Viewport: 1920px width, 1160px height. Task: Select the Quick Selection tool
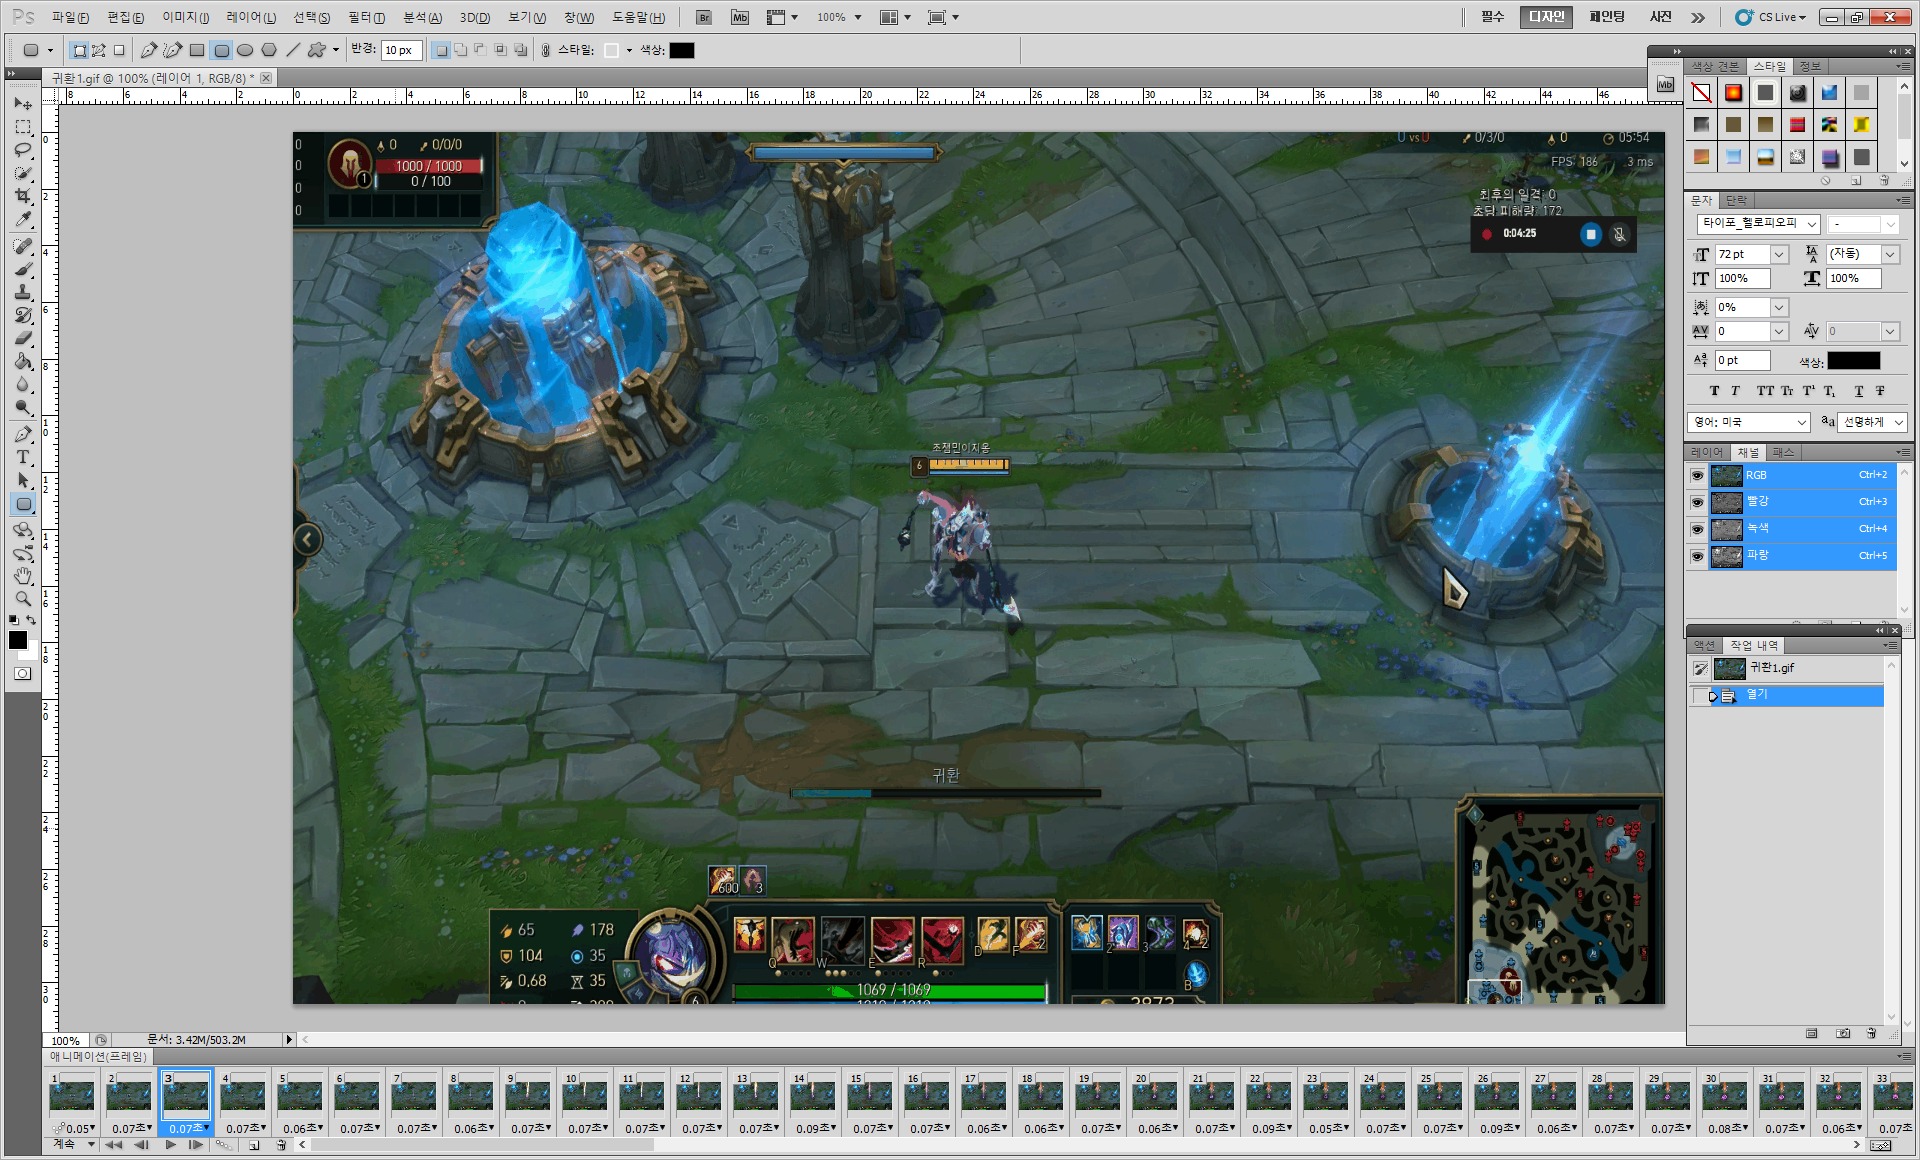tap(23, 173)
